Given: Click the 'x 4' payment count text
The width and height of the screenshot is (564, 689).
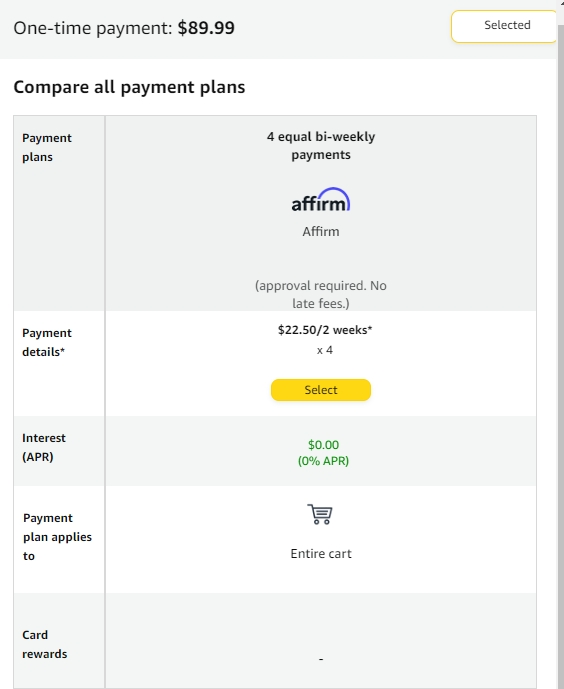Looking at the screenshot, I should pos(325,350).
